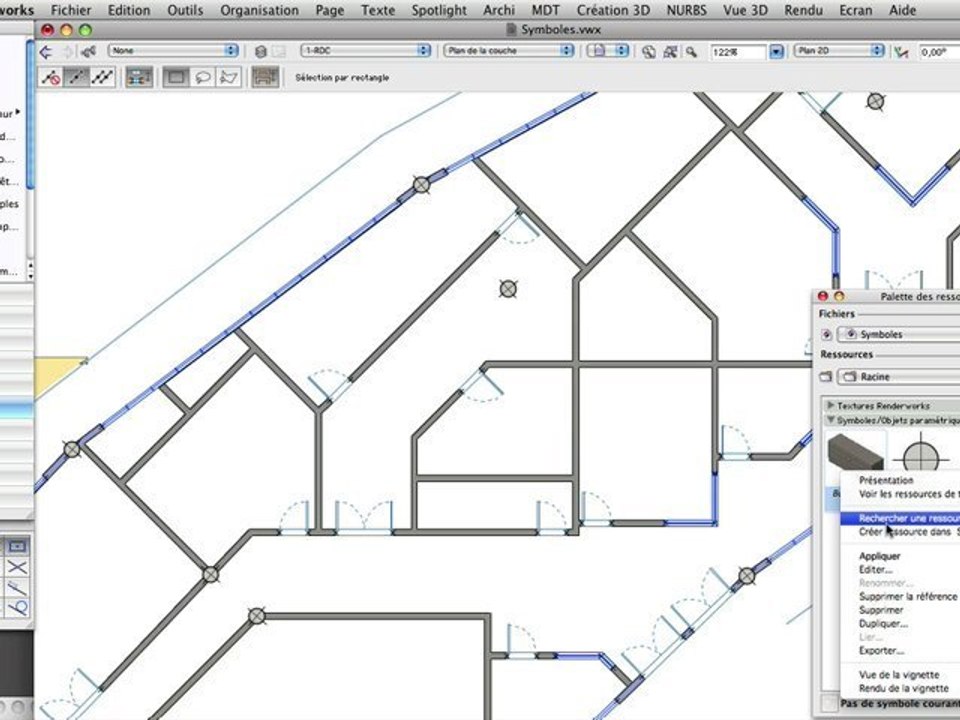The width and height of the screenshot is (960, 720).
Task: Open the 1-RDC layer dropdown
Action: pos(366,51)
